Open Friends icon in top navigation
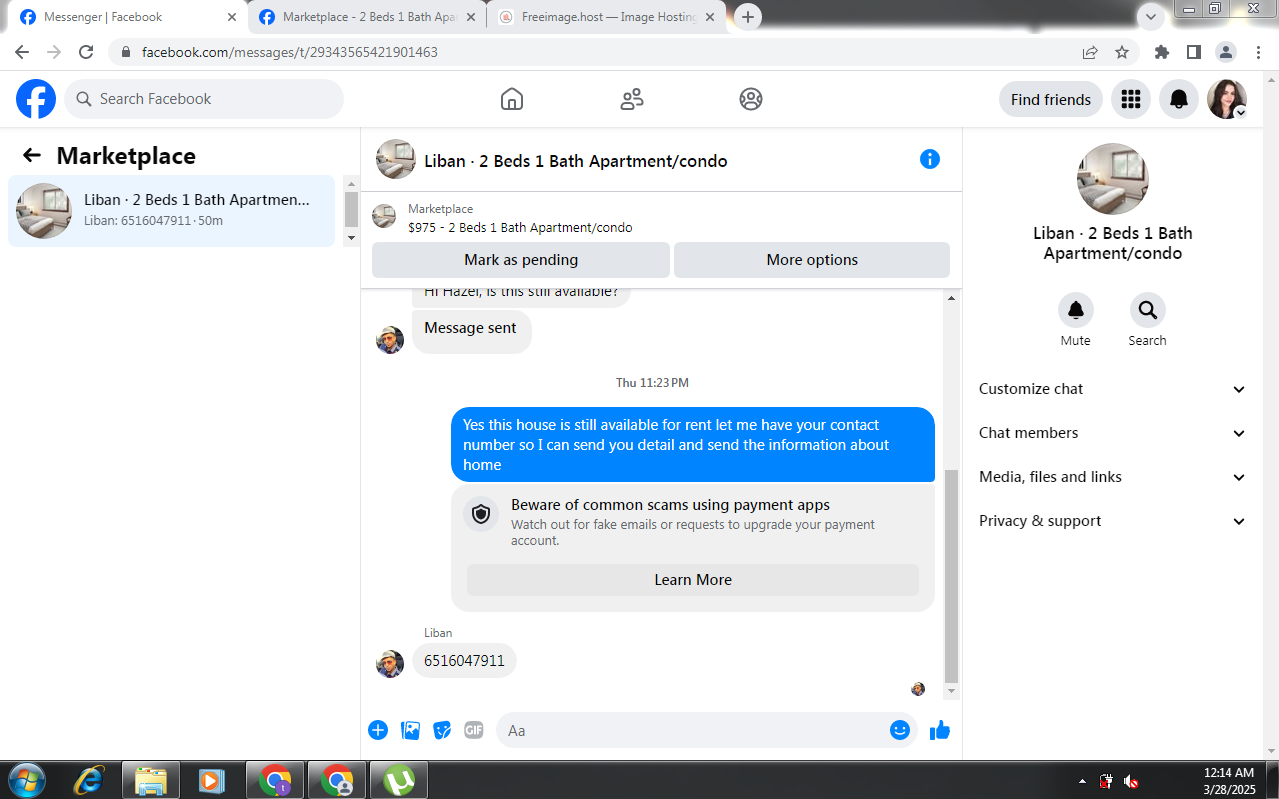The height and width of the screenshot is (799, 1279). click(632, 99)
